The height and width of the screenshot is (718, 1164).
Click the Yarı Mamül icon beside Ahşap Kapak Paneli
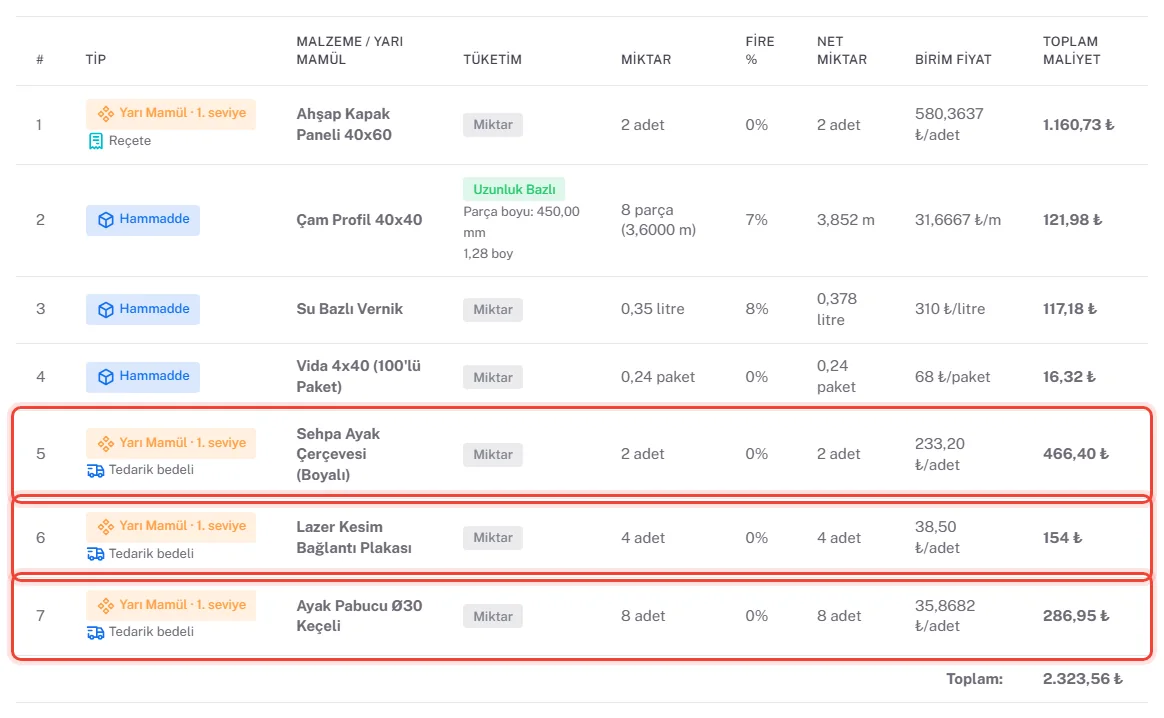pyautogui.click(x=105, y=114)
